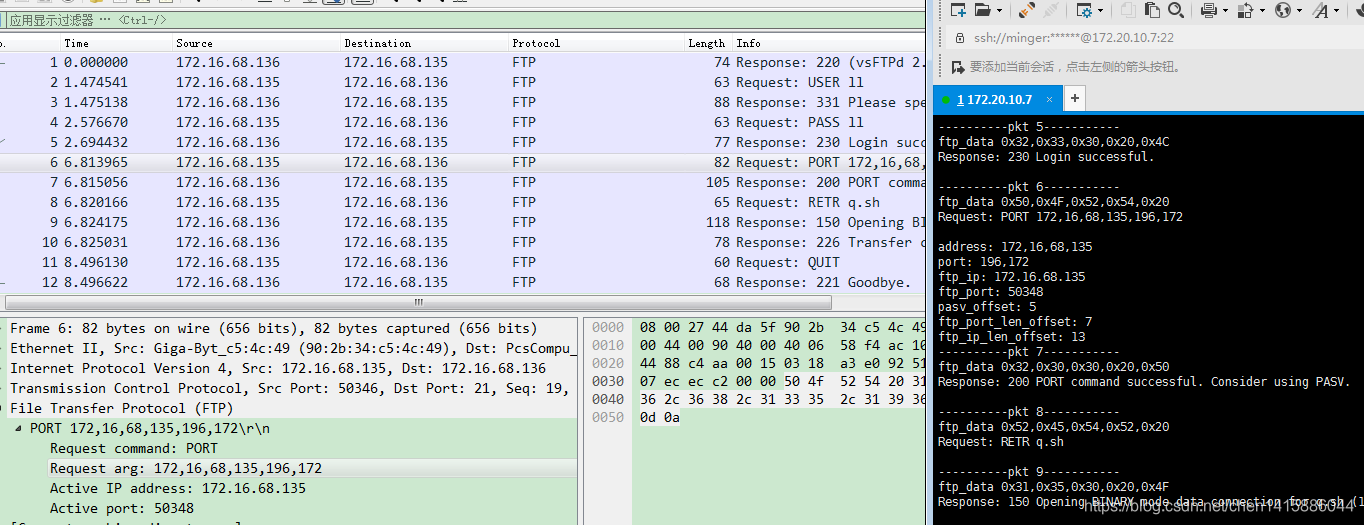This screenshot has width=1364, height=525.
Task: Open the encoding globe icon
Action: click(x=1283, y=10)
